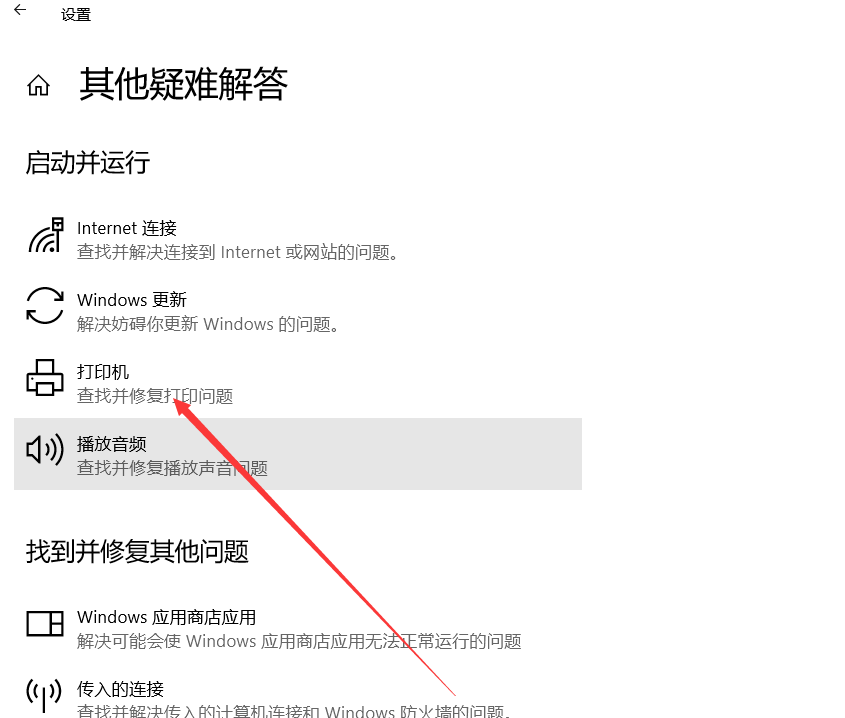Click the speaker audio playback icon
This screenshot has width=845, height=718.
coord(45,449)
